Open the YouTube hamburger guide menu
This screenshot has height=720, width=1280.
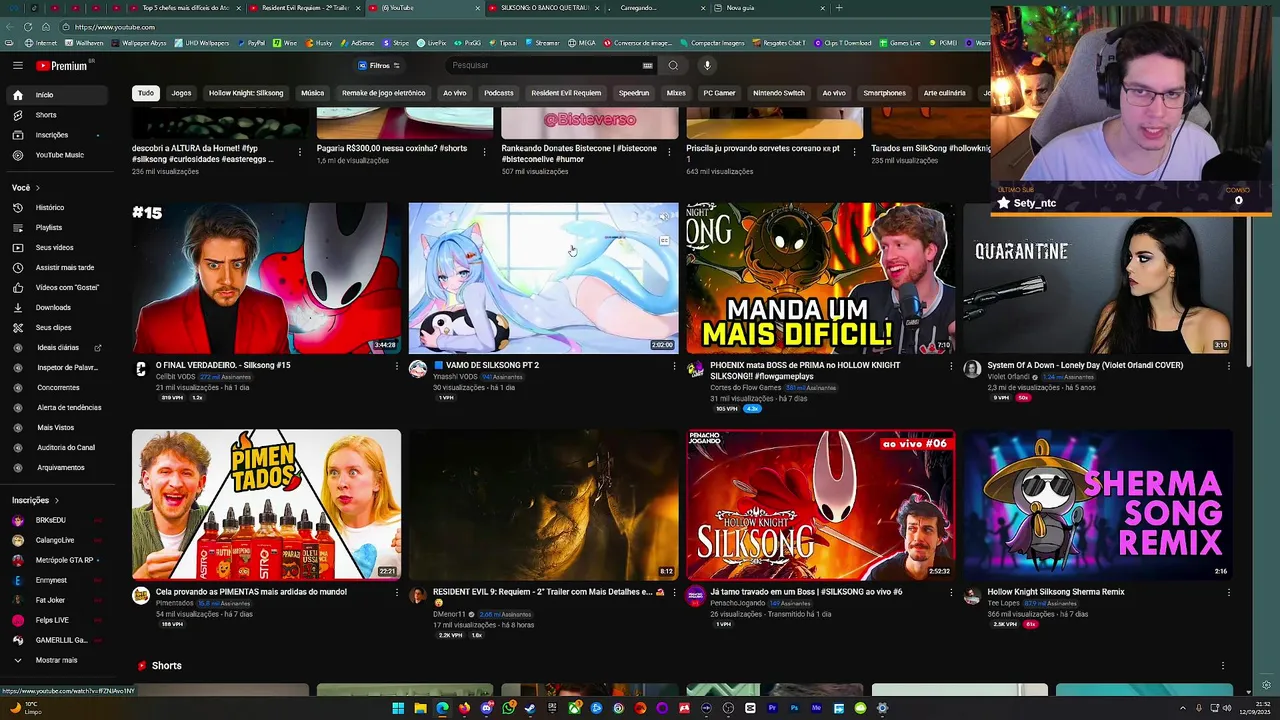click(x=17, y=65)
